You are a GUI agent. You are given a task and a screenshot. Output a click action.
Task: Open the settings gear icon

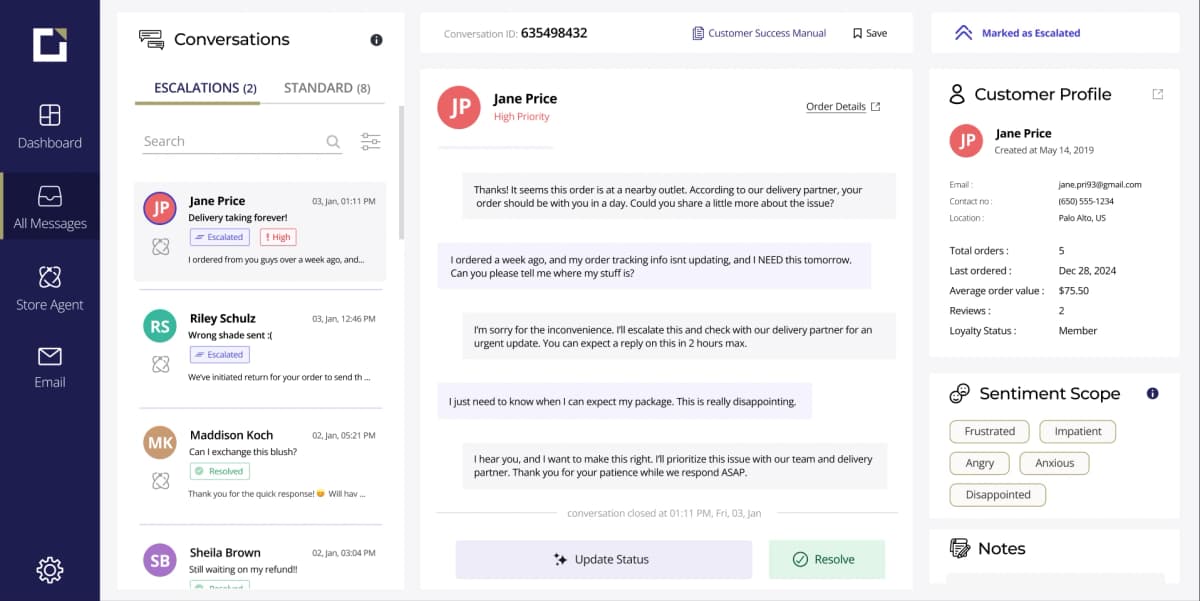click(49, 570)
